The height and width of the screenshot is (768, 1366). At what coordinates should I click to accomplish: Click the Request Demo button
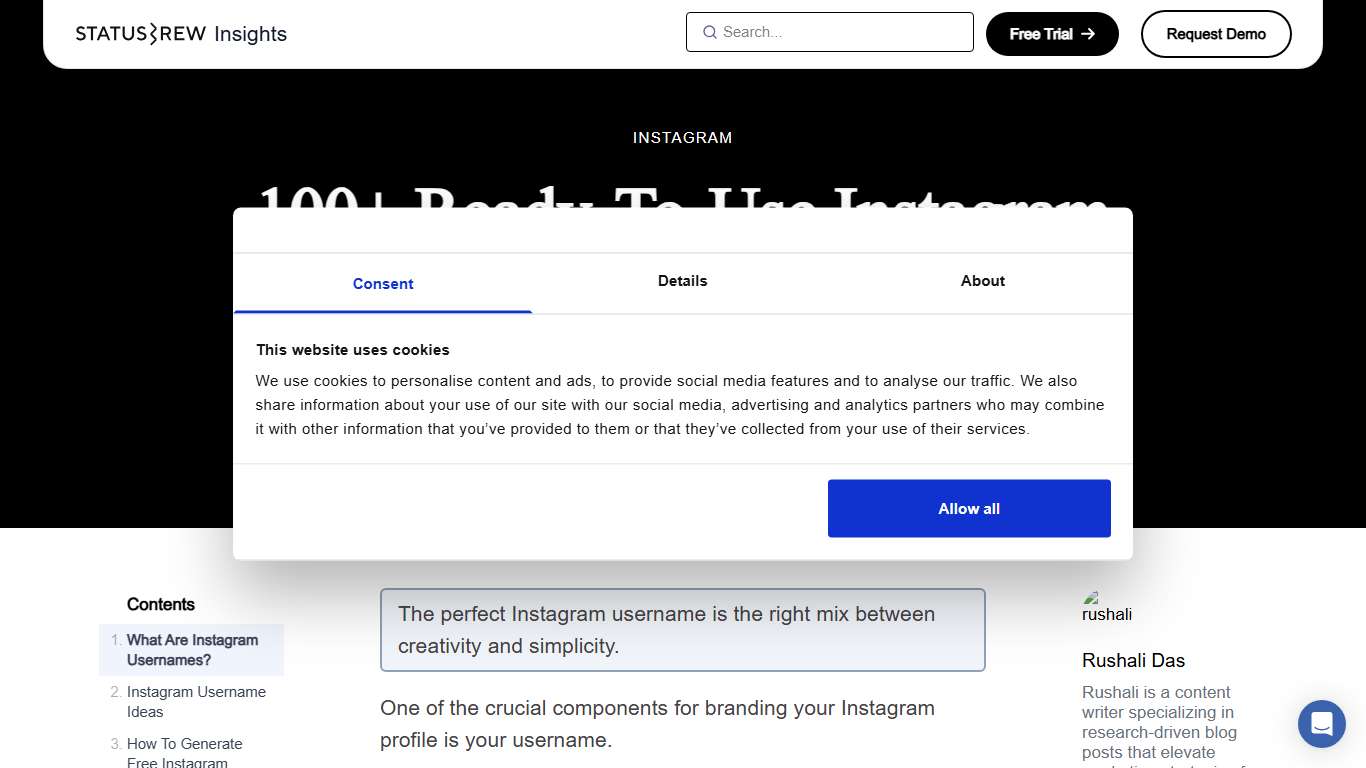[x=1216, y=33]
